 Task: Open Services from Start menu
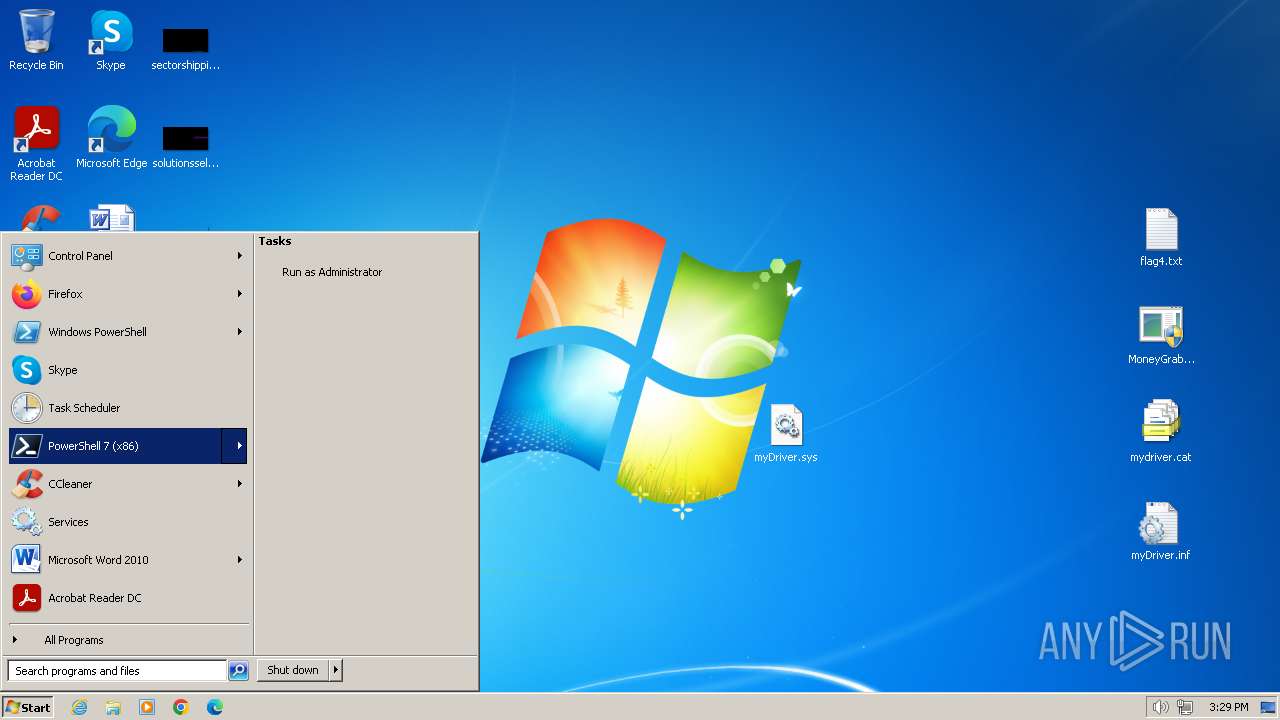point(128,522)
